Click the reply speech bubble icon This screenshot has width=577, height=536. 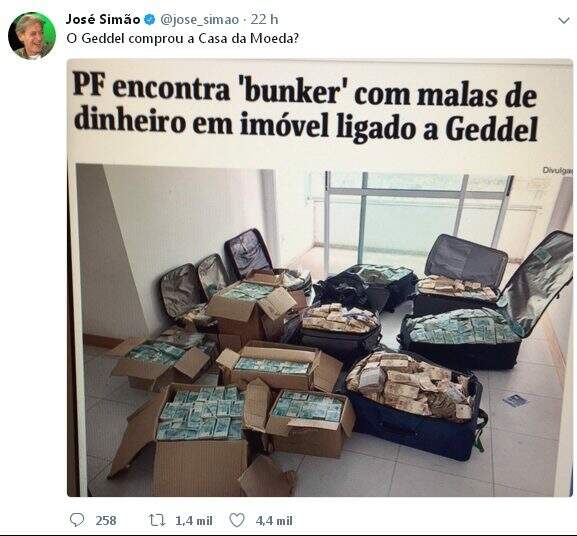coord(77,520)
